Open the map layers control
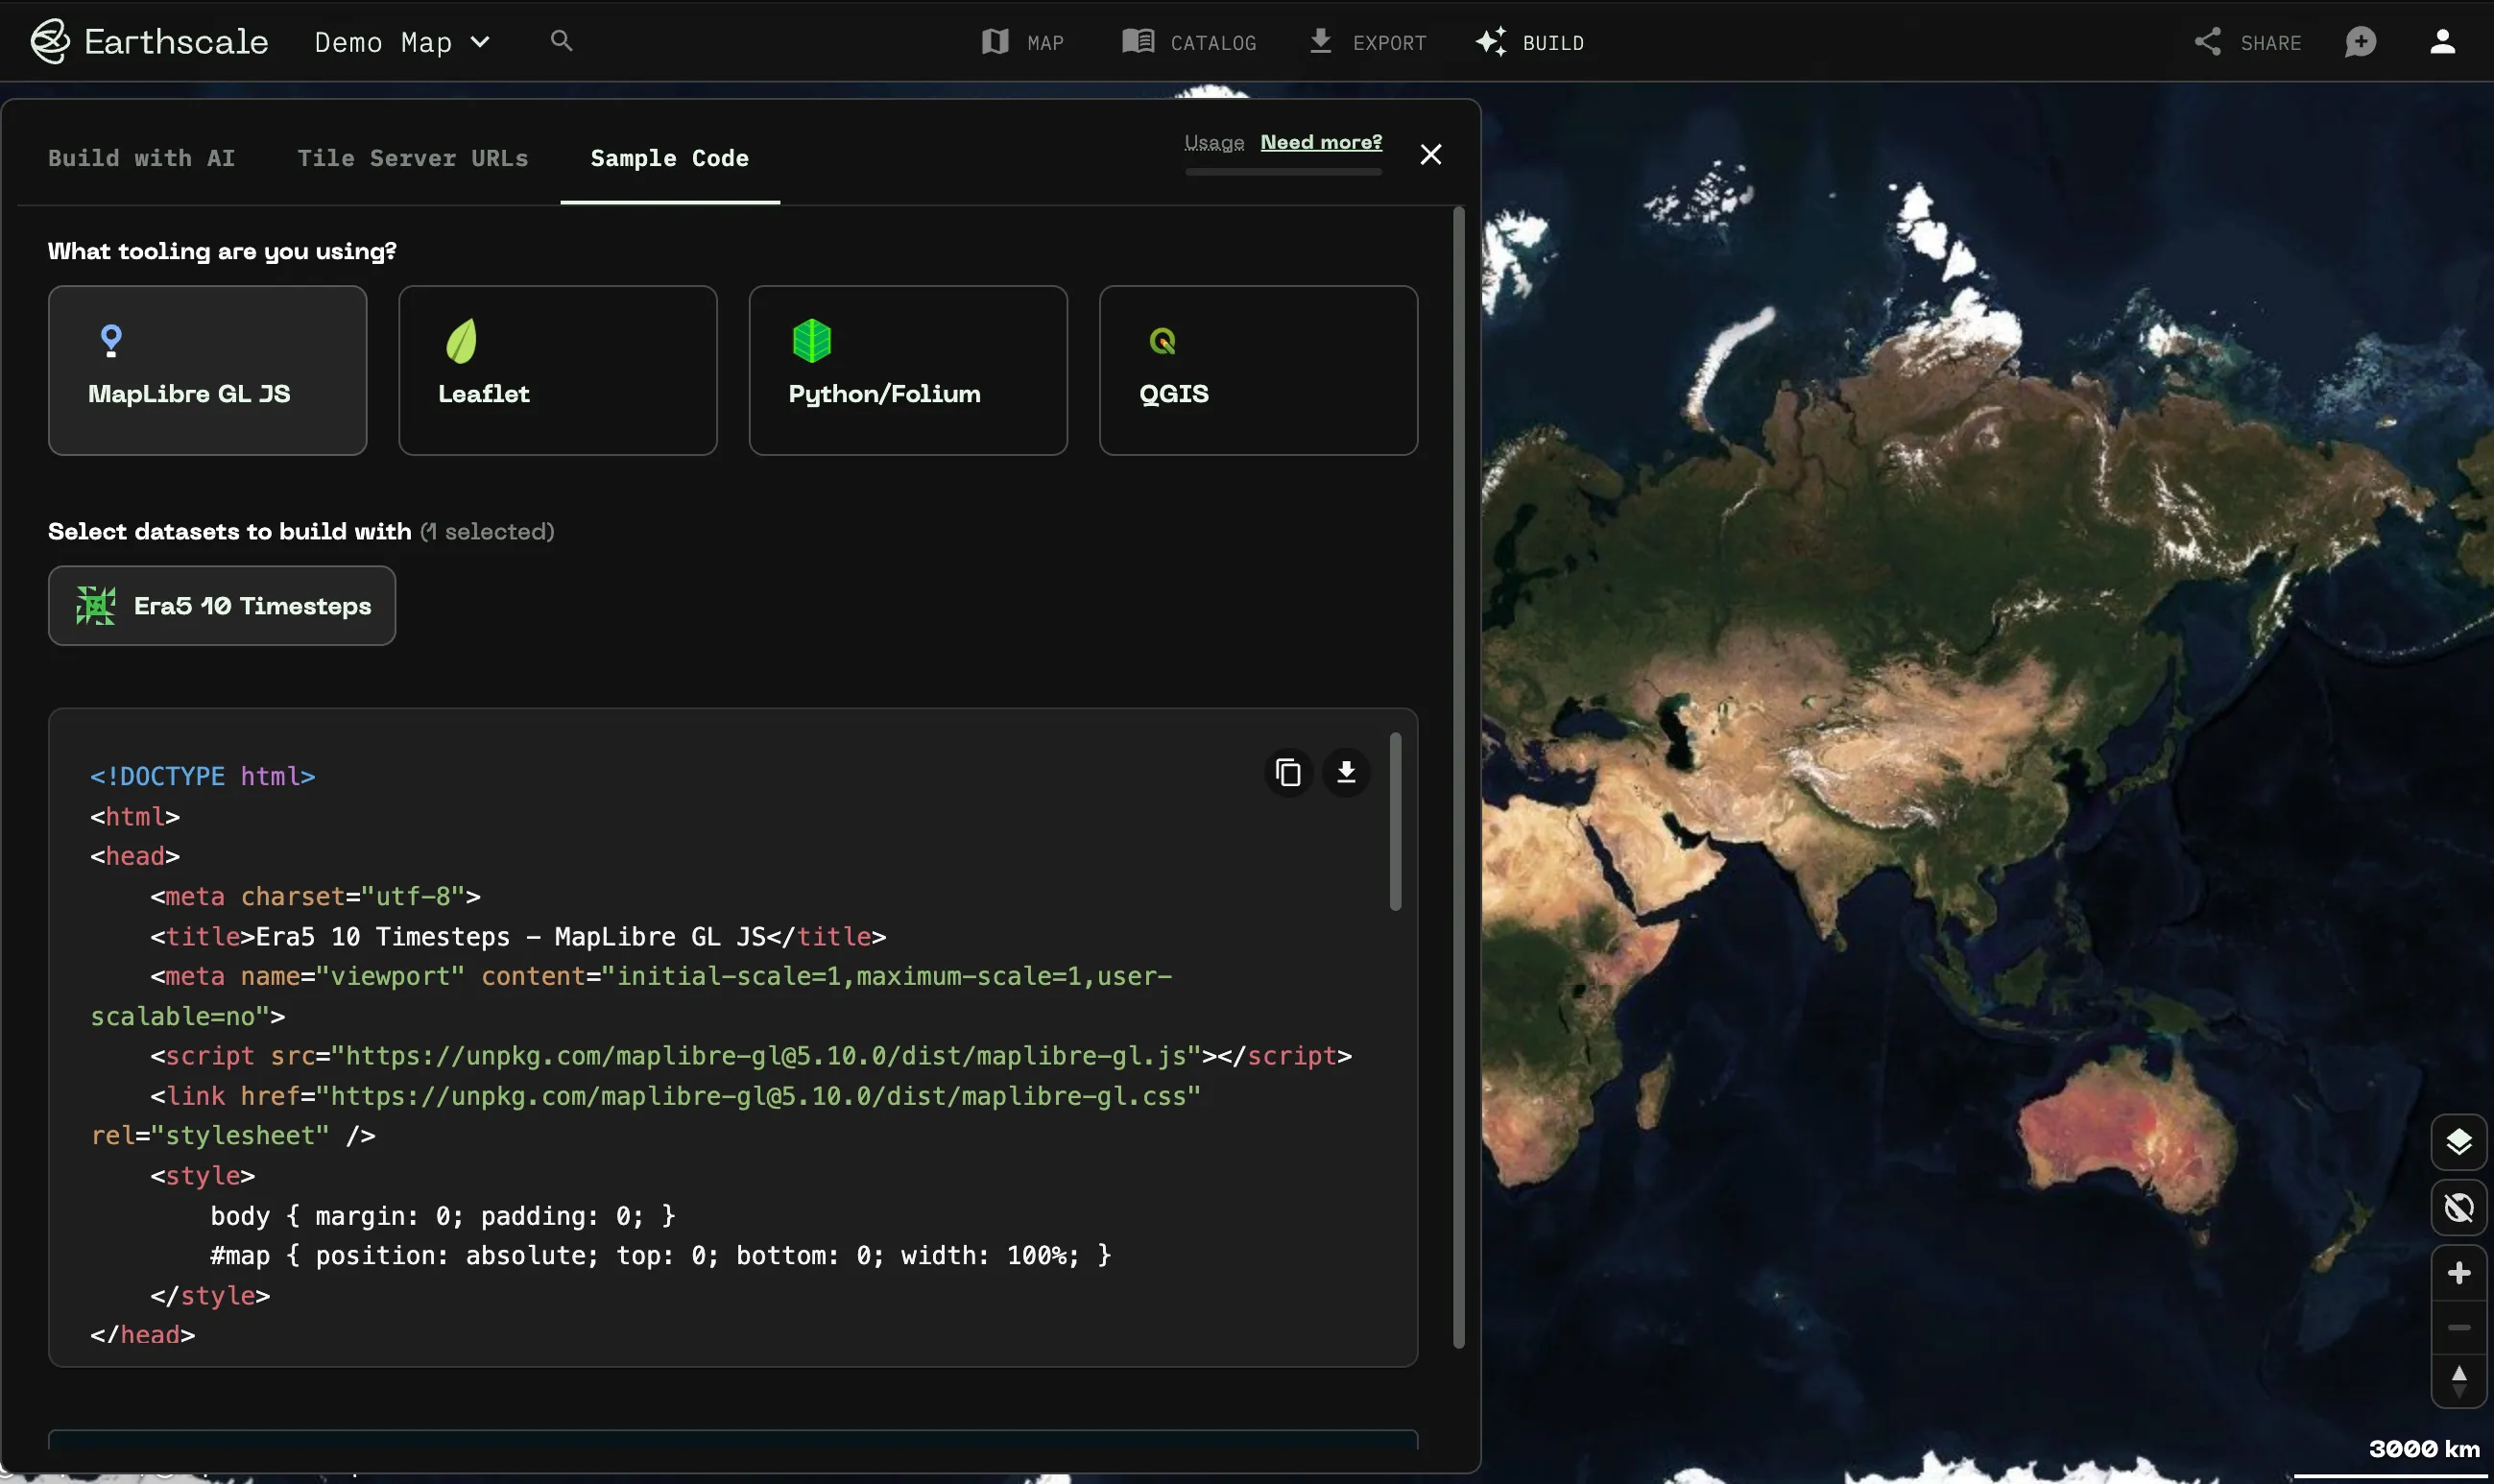This screenshot has width=2494, height=1484. click(x=2458, y=1142)
